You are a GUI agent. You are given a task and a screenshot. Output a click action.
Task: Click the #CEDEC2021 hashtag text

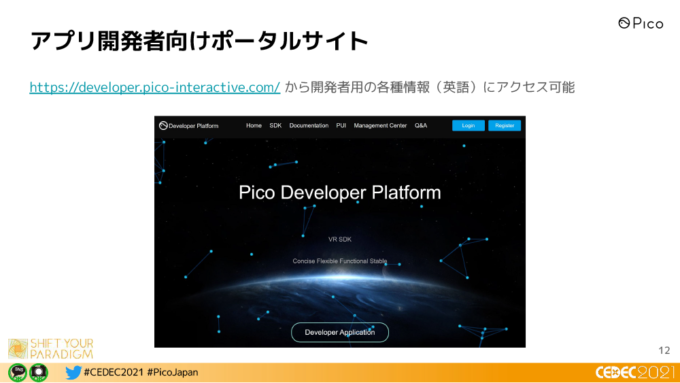(113, 372)
